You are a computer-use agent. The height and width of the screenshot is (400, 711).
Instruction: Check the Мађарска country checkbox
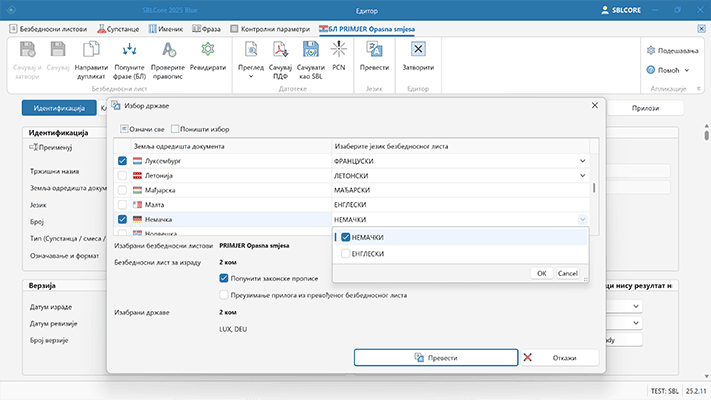pyautogui.click(x=122, y=190)
